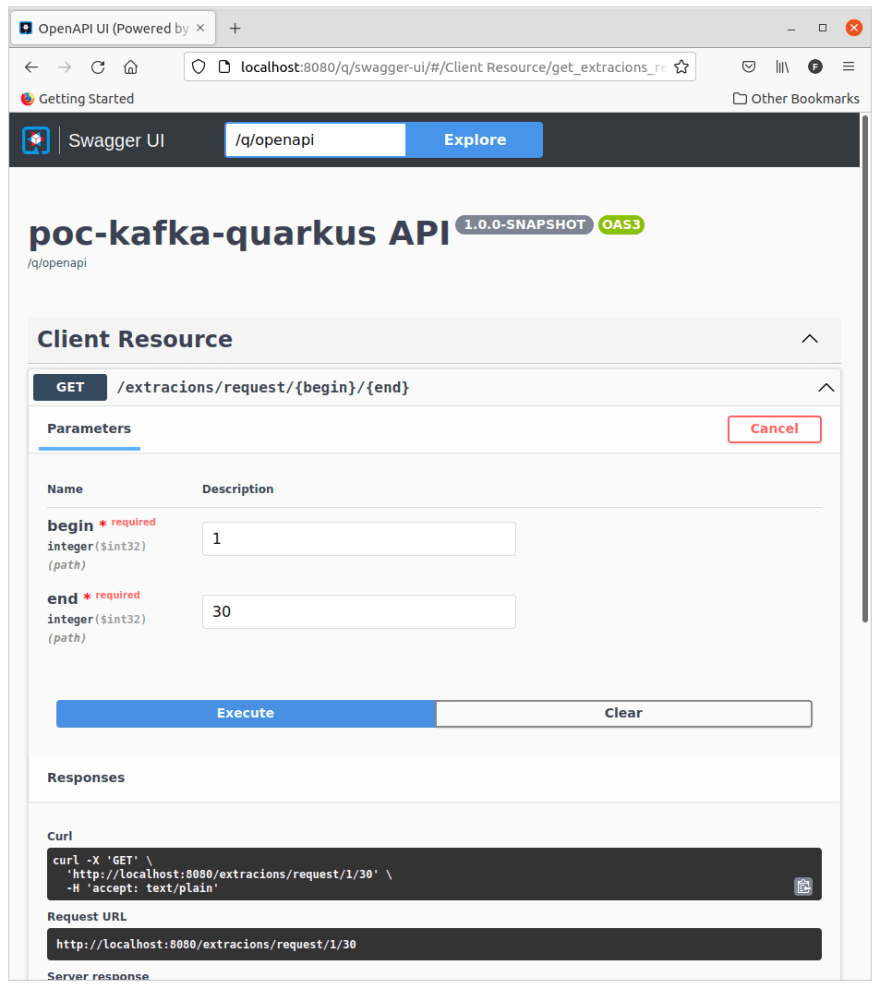The height and width of the screenshot is (989, 880).
Task: Focus the /q/openapi spec URL field
Action: 315,140
